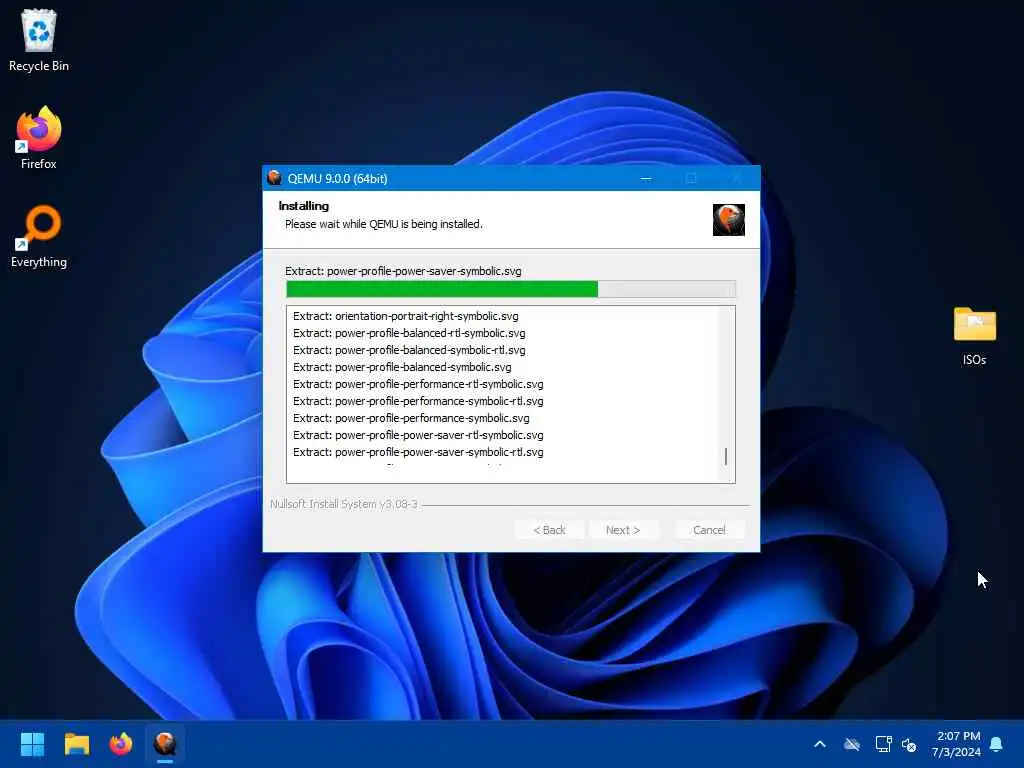The image size is (1024, 768).
Task: Click the Installing heading text
Action: [304, 206]
